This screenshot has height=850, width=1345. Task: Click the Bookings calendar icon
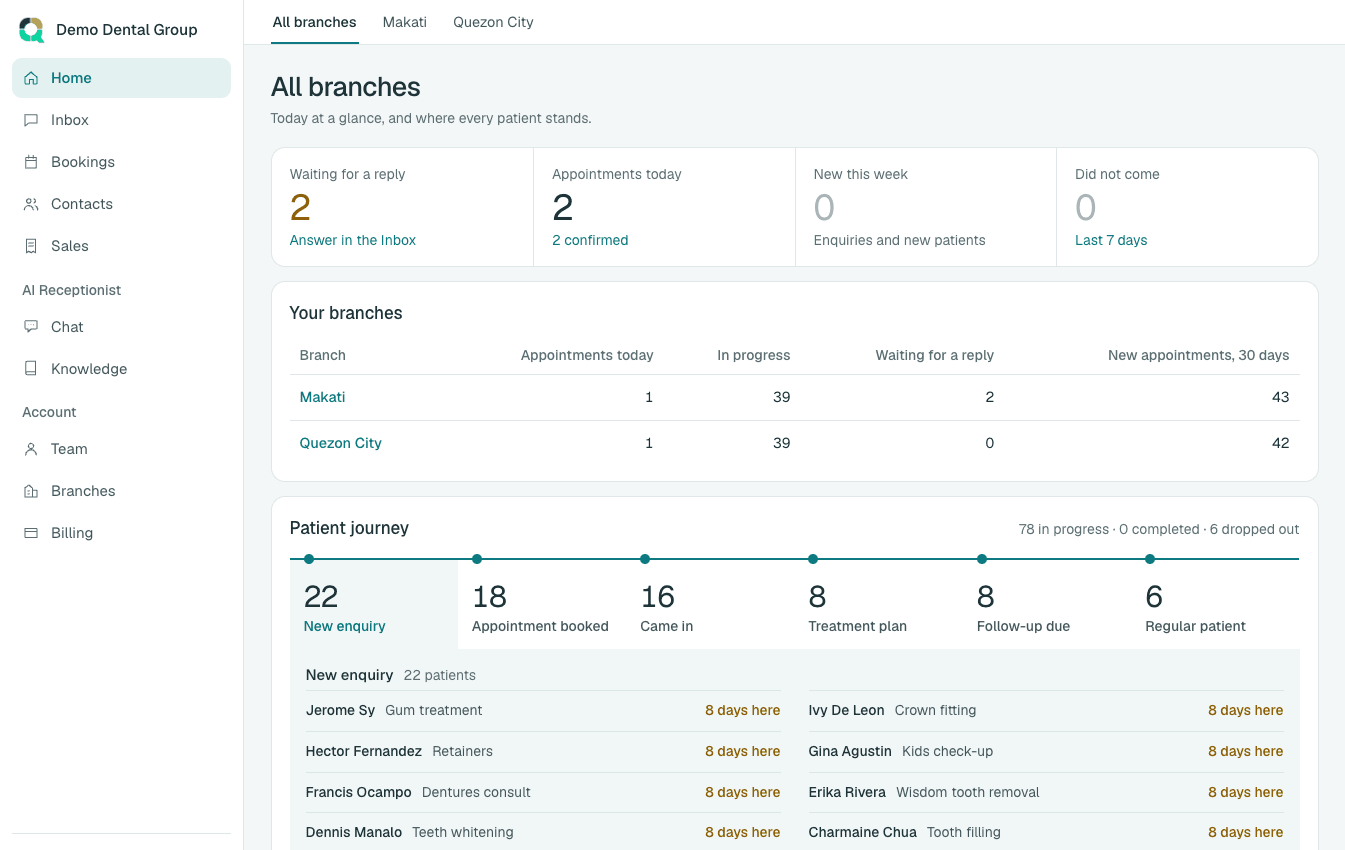pyautogui.click(x=31, y=162)
